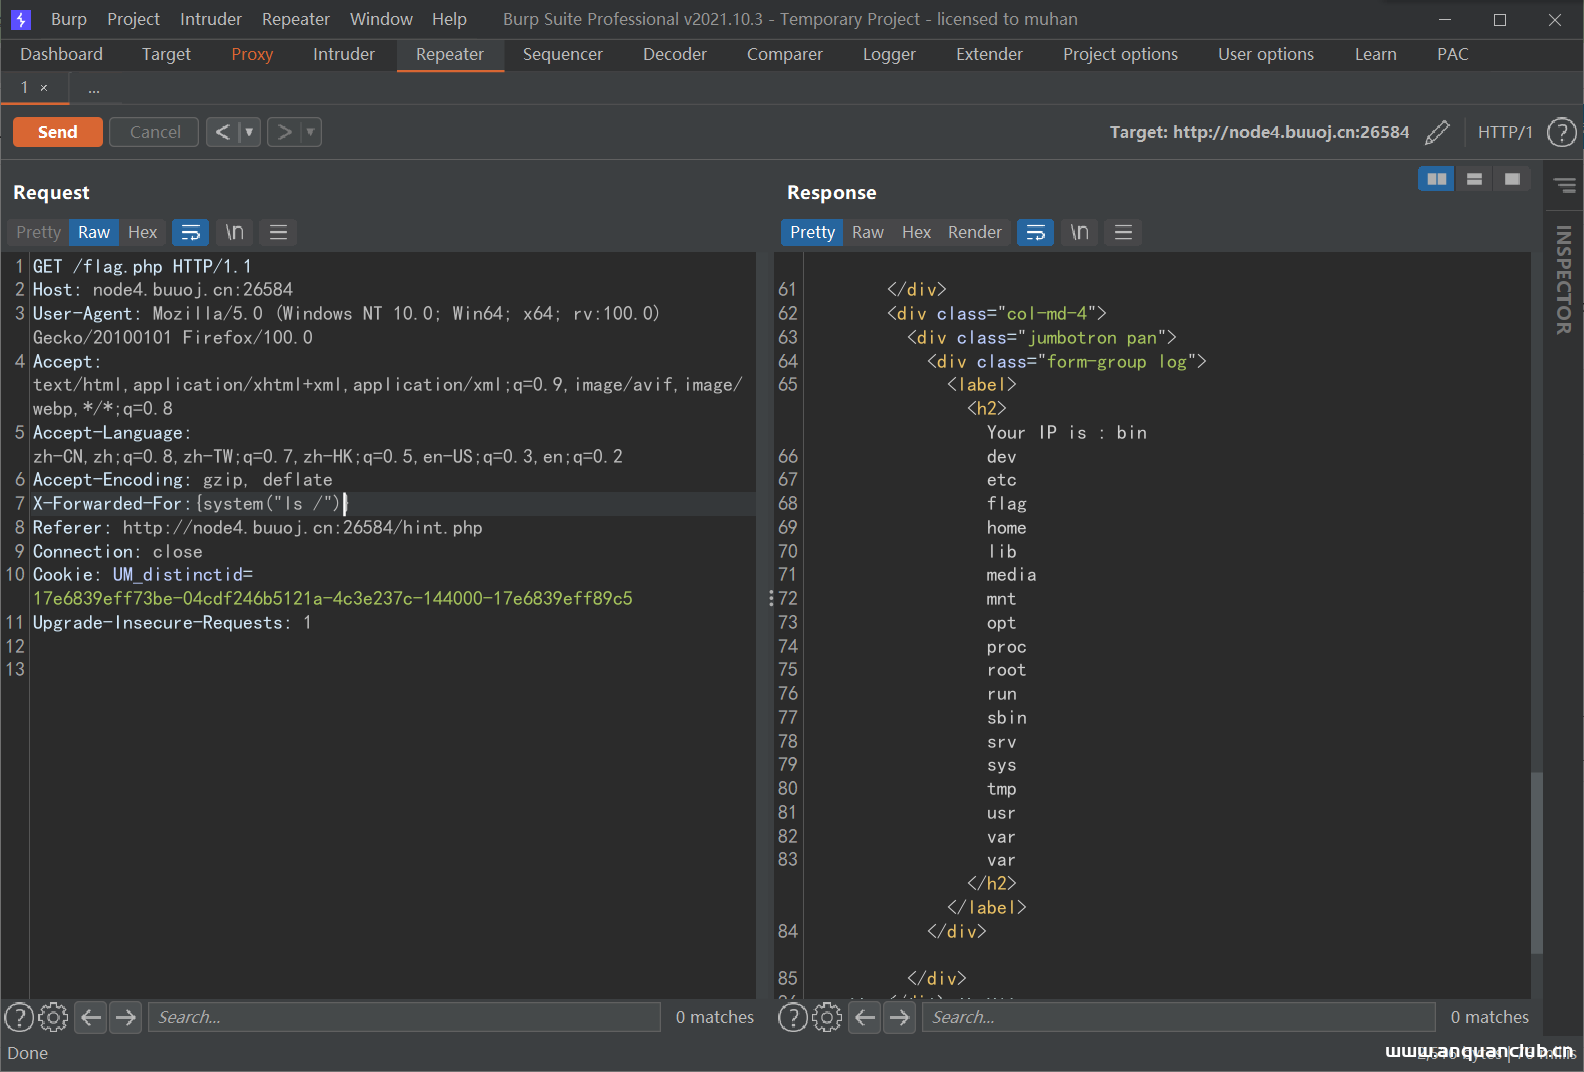
Task: Click the Send request button
Action: coord(57,132)
